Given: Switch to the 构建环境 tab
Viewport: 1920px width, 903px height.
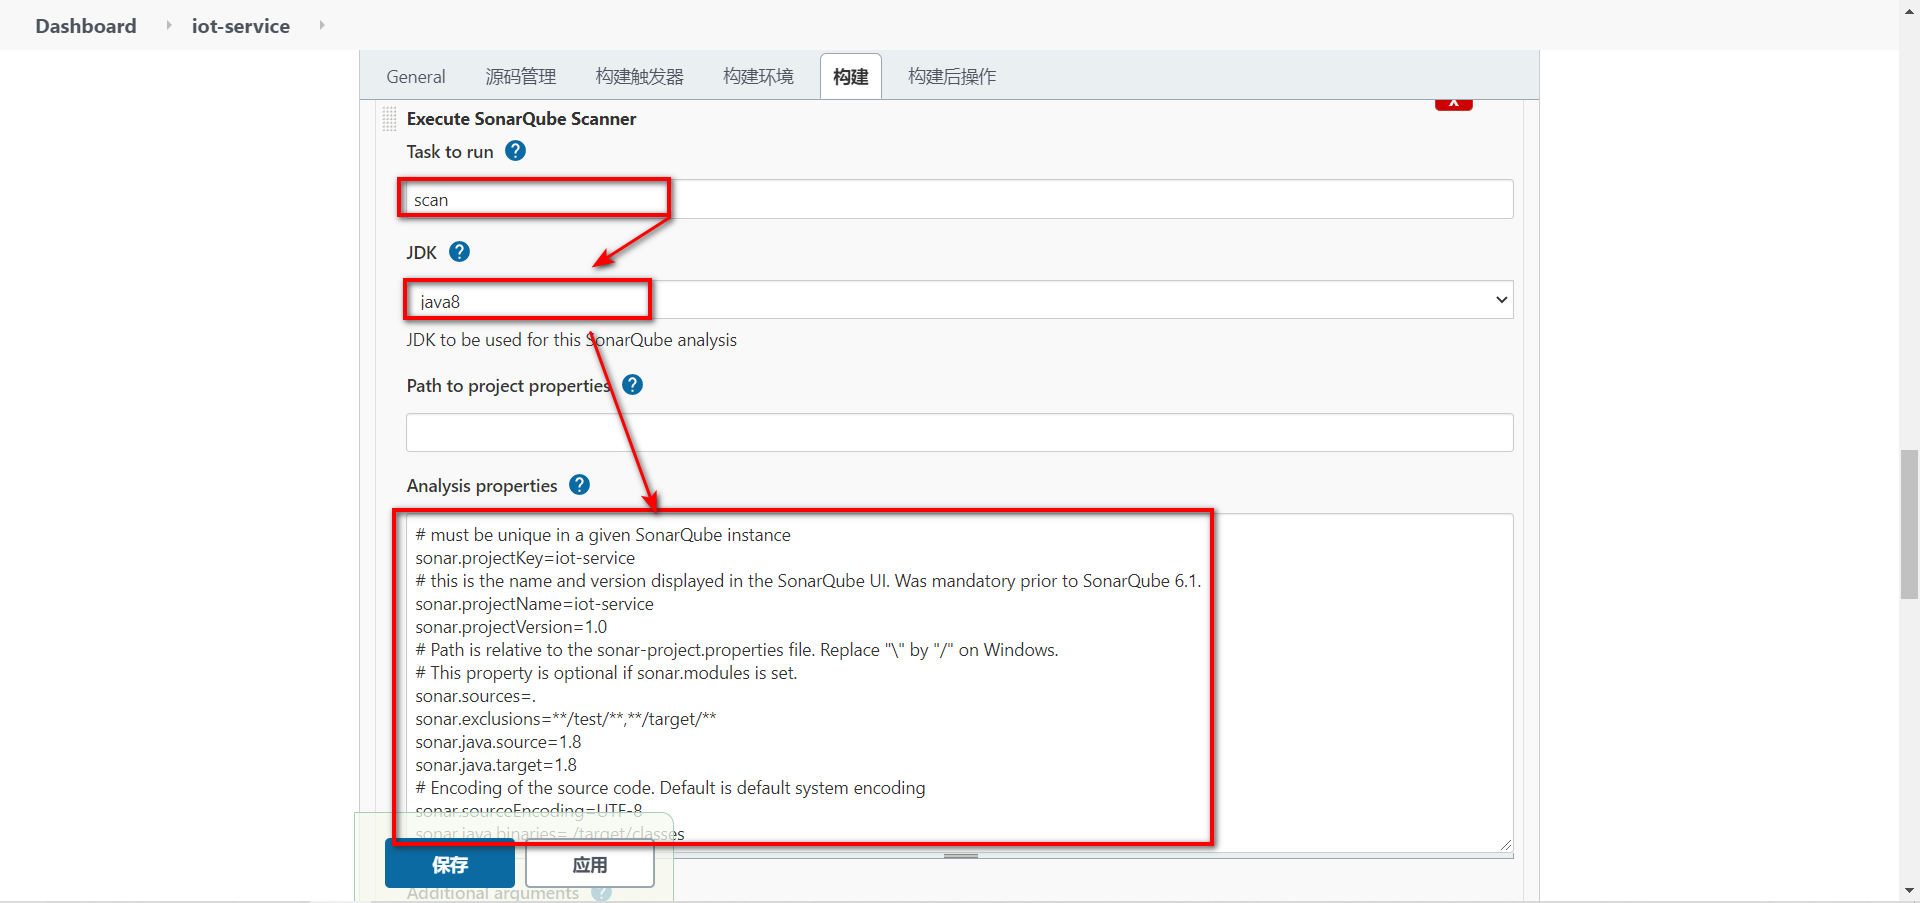Looking at the screenshot, I should pos(758,77).
